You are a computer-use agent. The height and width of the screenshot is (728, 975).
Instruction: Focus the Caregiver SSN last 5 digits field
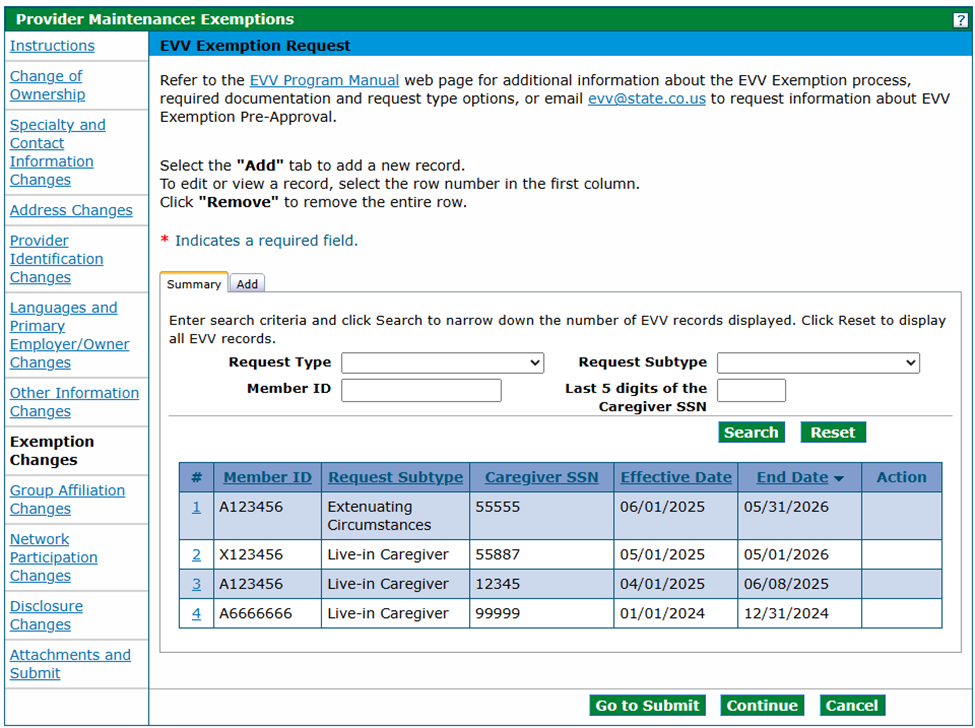751,390
